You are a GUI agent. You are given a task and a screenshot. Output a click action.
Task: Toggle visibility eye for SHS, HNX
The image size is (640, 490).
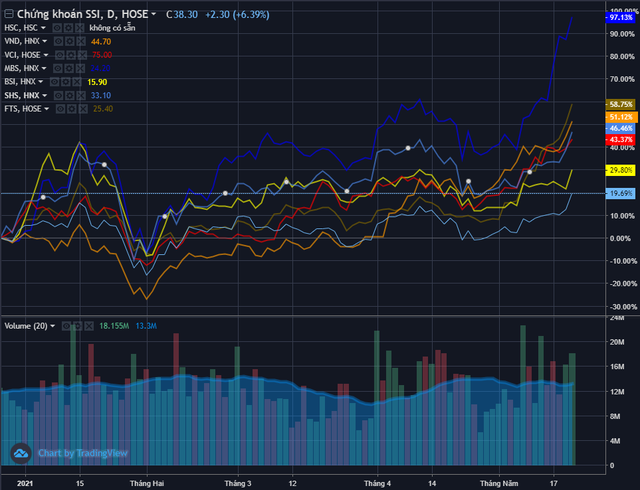click(58, 95)
